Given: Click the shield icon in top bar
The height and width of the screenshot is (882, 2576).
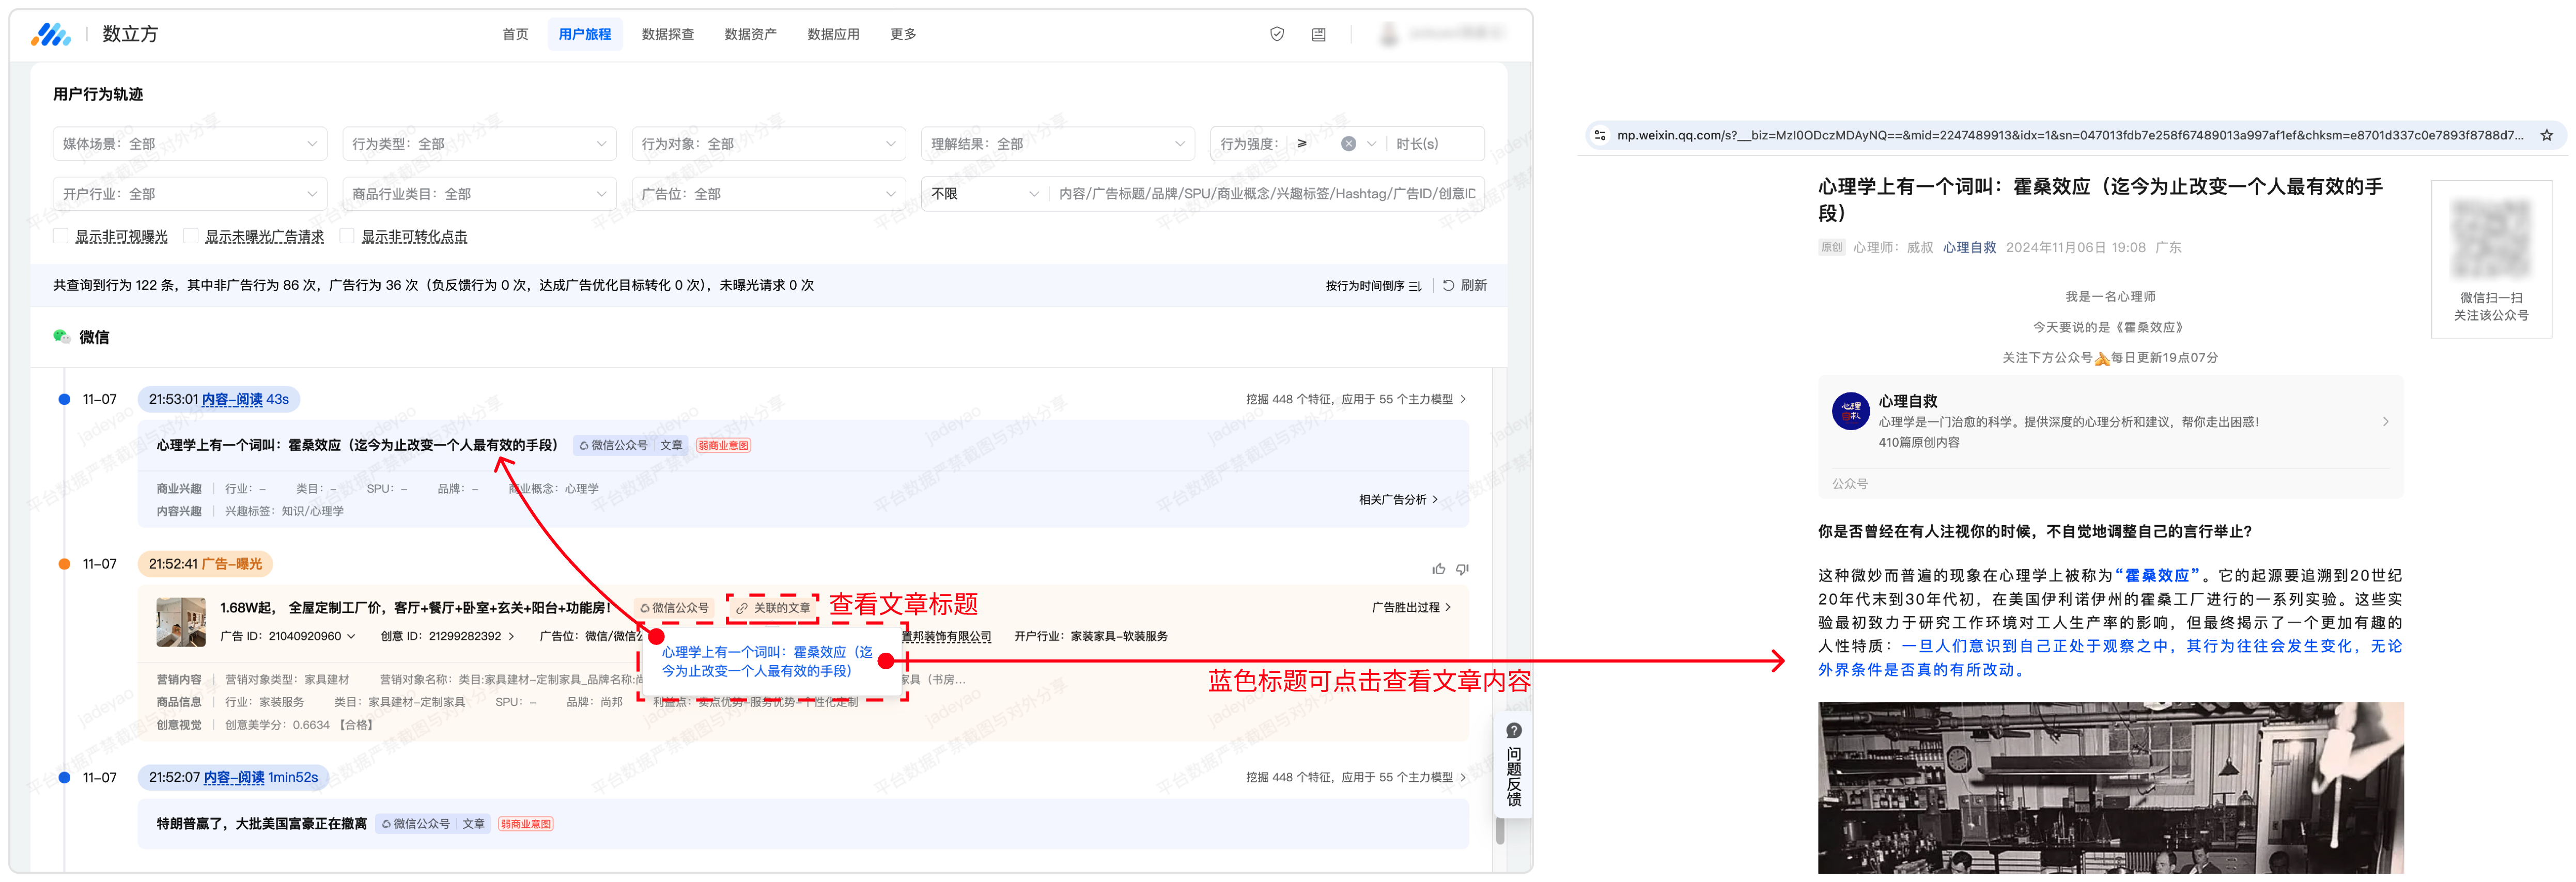Looking at the screenshot, I should pyautogui.click(x=1276, y=34).
